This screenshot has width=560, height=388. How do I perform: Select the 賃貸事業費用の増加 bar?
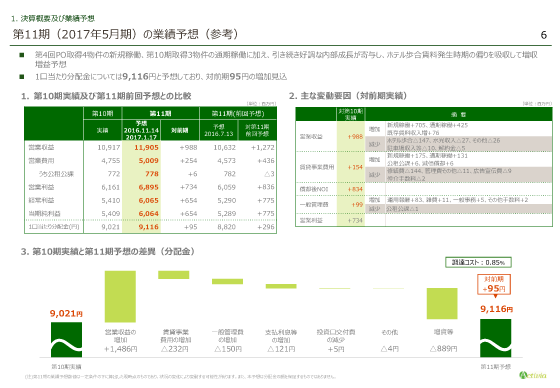[x=174, y=275]
